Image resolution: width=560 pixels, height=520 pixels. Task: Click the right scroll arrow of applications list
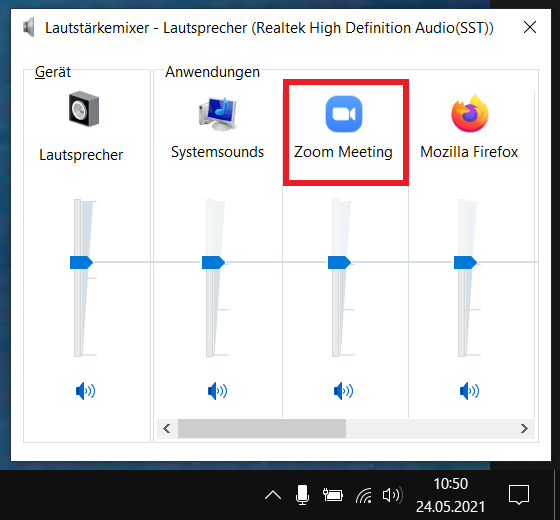click(x=524, y=428)
